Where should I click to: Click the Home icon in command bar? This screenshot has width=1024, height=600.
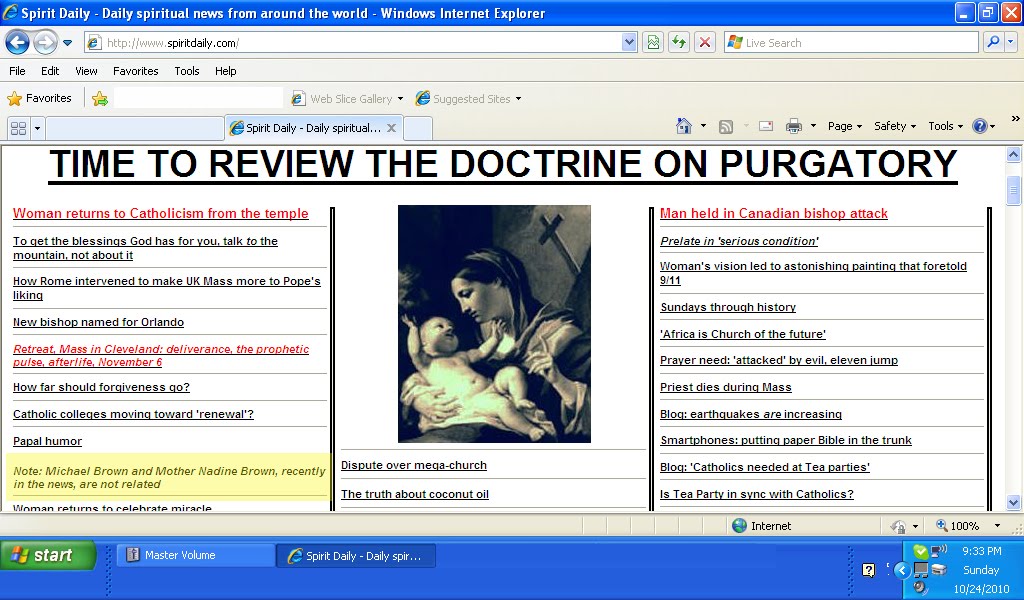(x=684, y=126)
